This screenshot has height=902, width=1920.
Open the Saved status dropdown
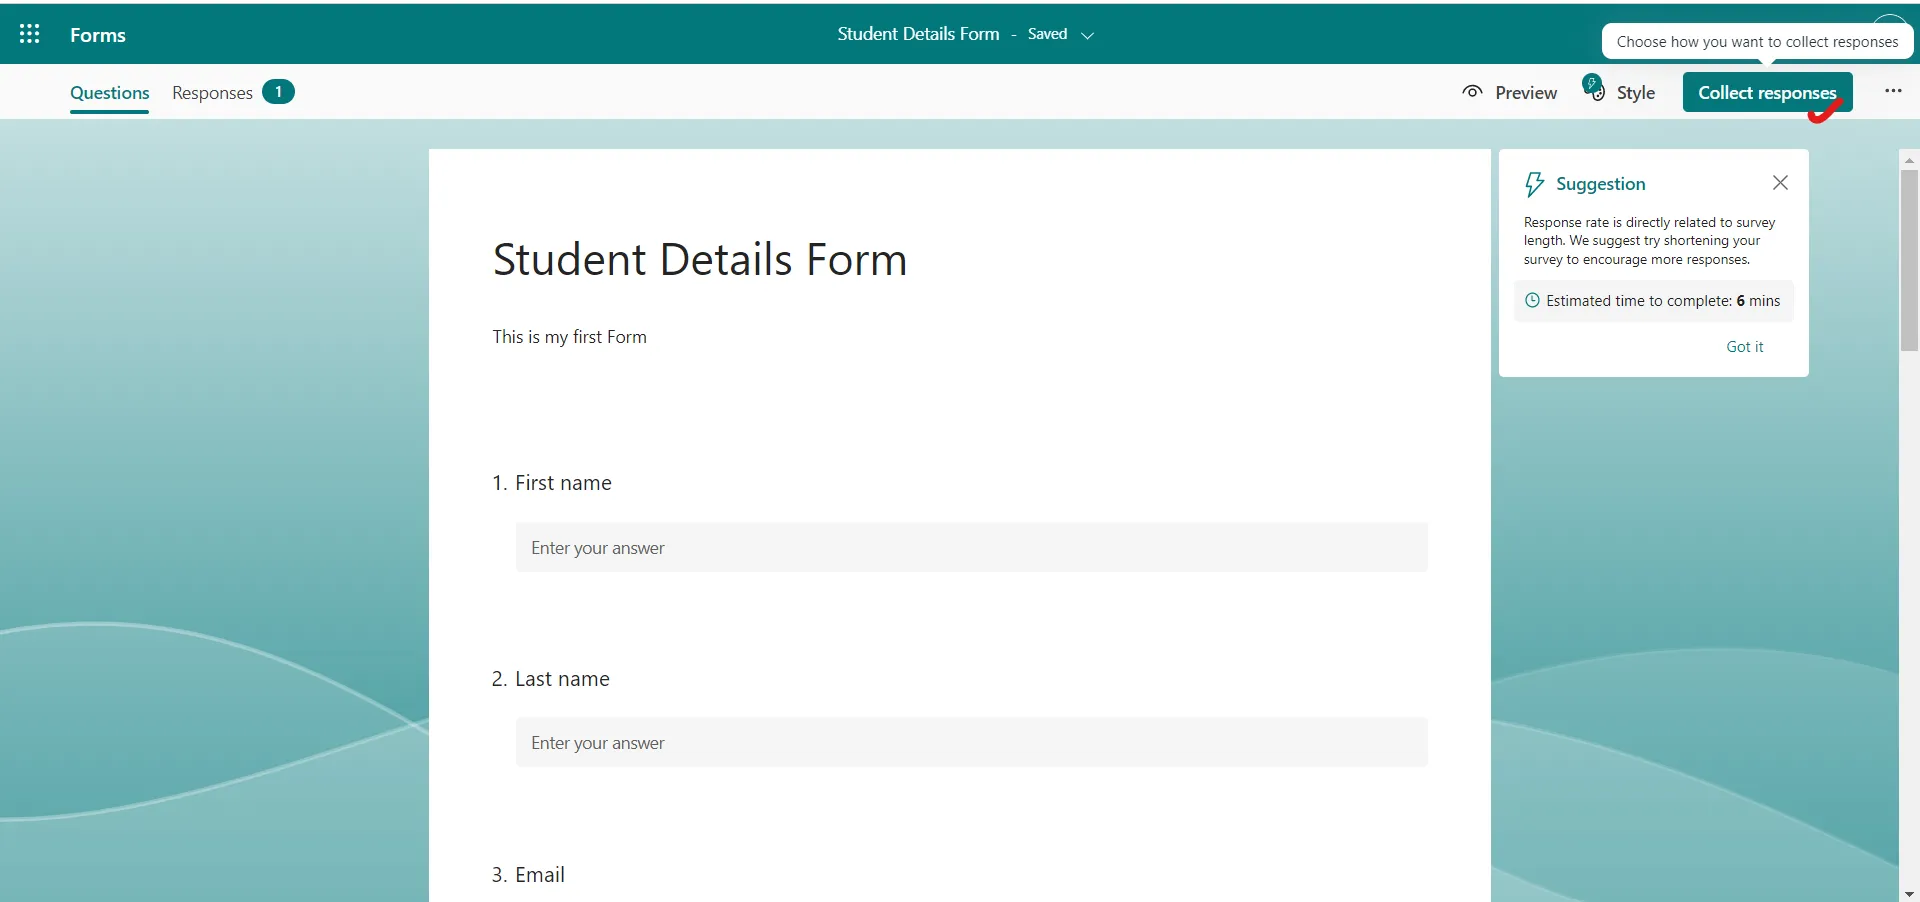(x=1088, y=34)
